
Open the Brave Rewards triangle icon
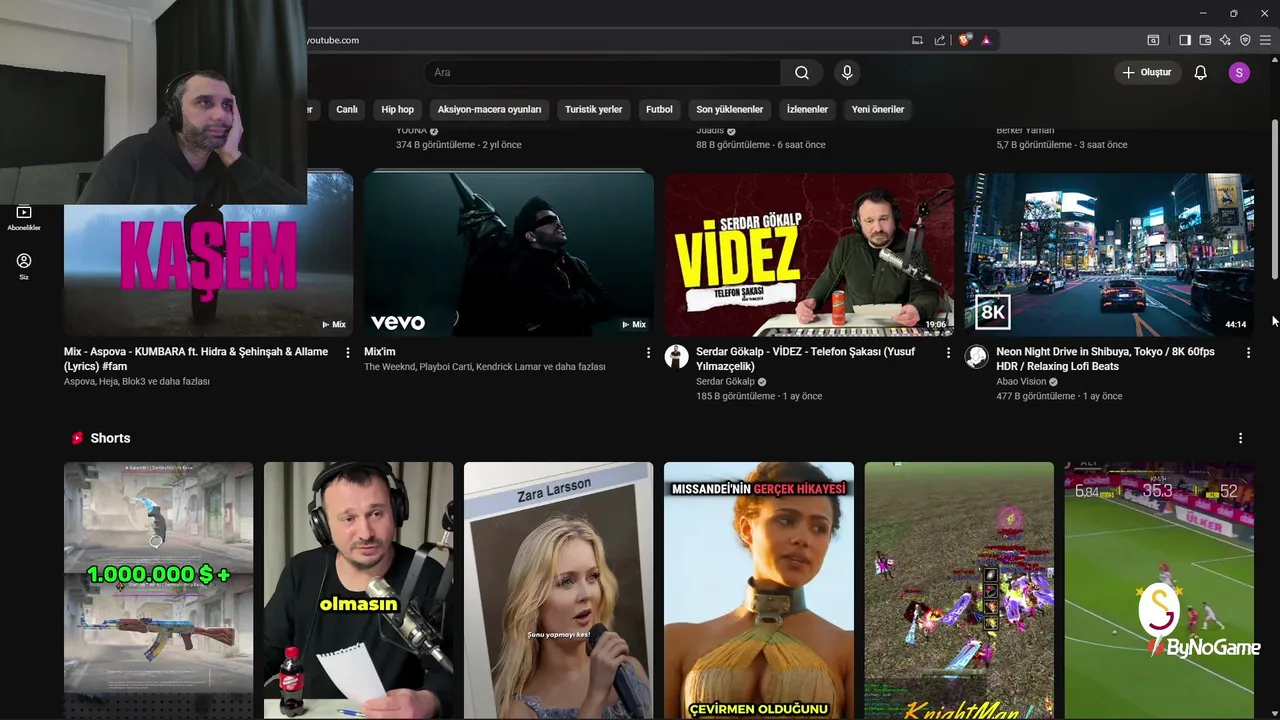(x=986, y=40)
